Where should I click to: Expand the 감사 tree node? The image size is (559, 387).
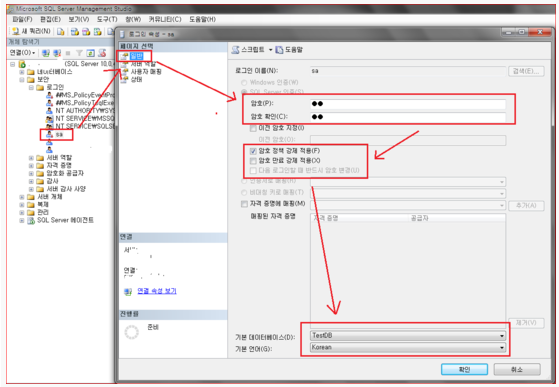click(31, 181)
